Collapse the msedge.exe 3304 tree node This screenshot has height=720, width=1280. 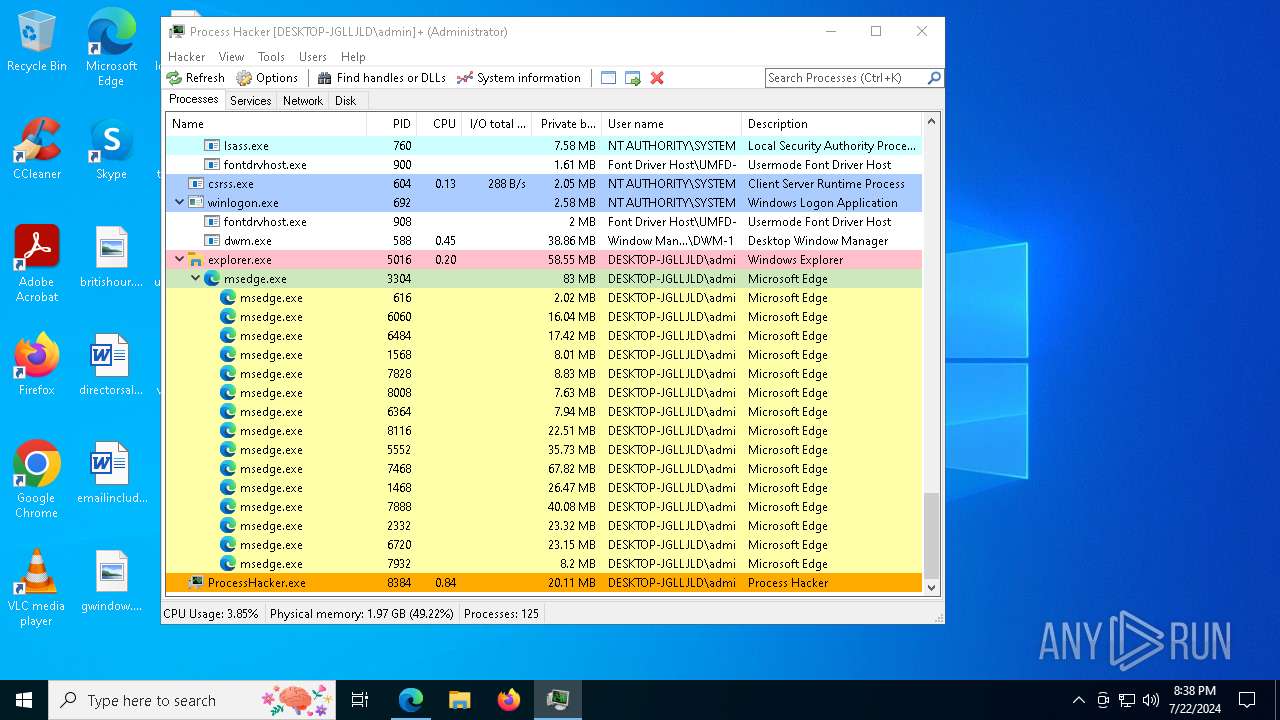click(x=195, y=279)
